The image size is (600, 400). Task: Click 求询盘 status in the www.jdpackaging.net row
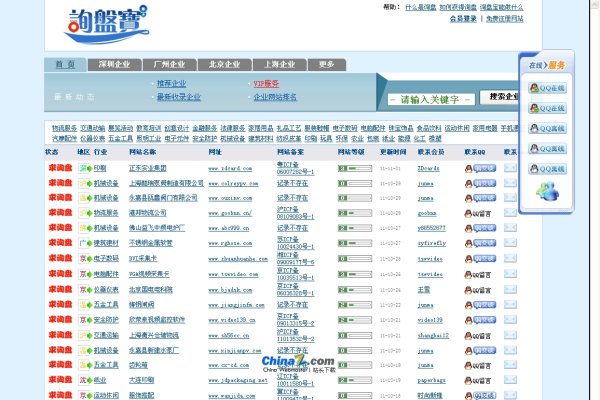click(60, 380)
